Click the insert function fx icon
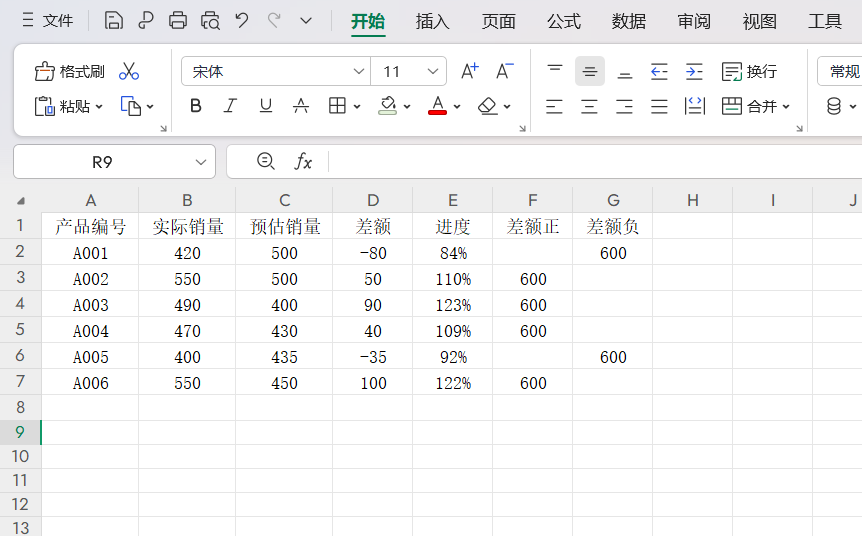 pos(303,161)
